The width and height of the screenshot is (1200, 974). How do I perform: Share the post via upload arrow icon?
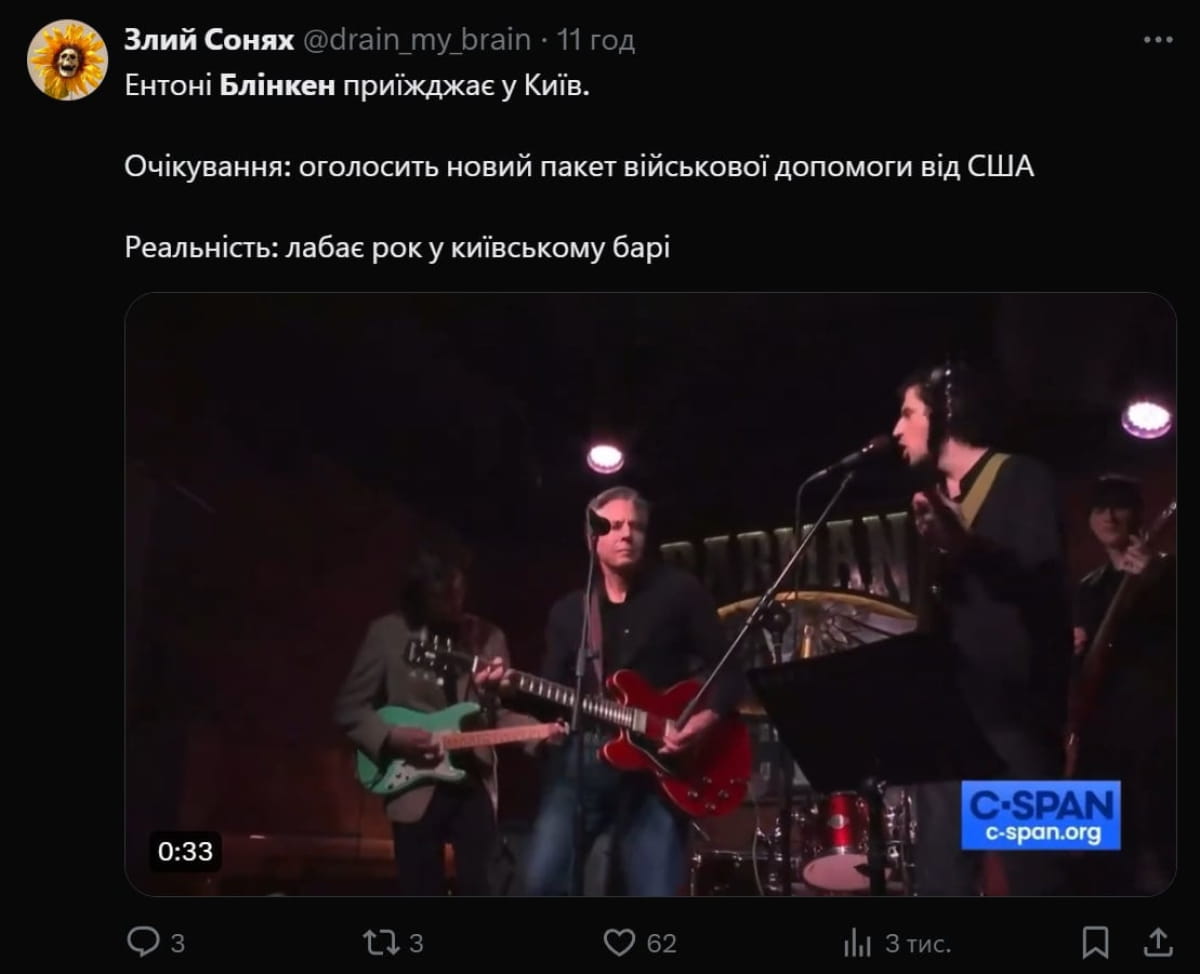click(1157, 942)
